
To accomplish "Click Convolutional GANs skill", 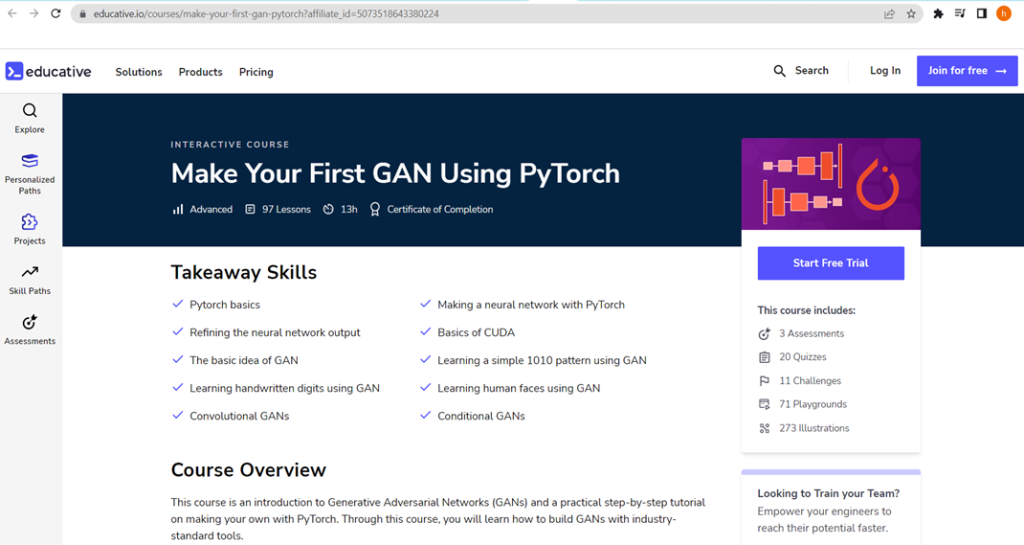I will pos(239,416).
